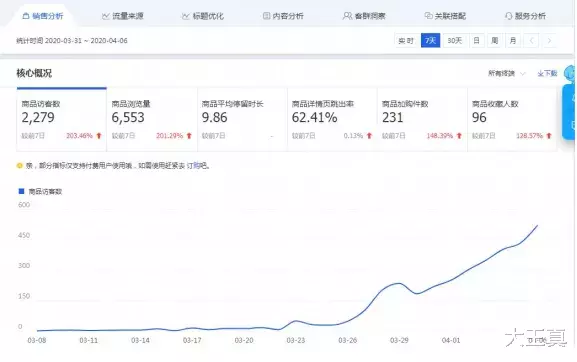Select the 商品详情页跳出率 metric card

tap(332, 120)
